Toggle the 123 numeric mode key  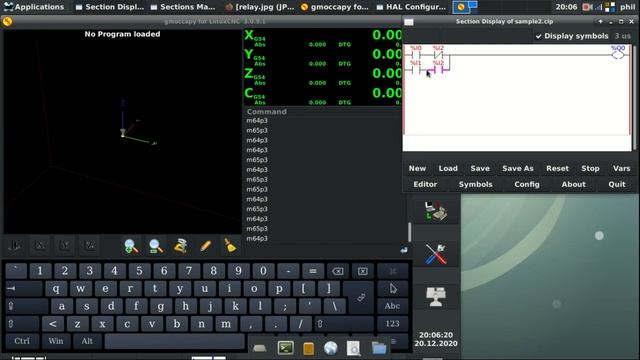point(393,324)
